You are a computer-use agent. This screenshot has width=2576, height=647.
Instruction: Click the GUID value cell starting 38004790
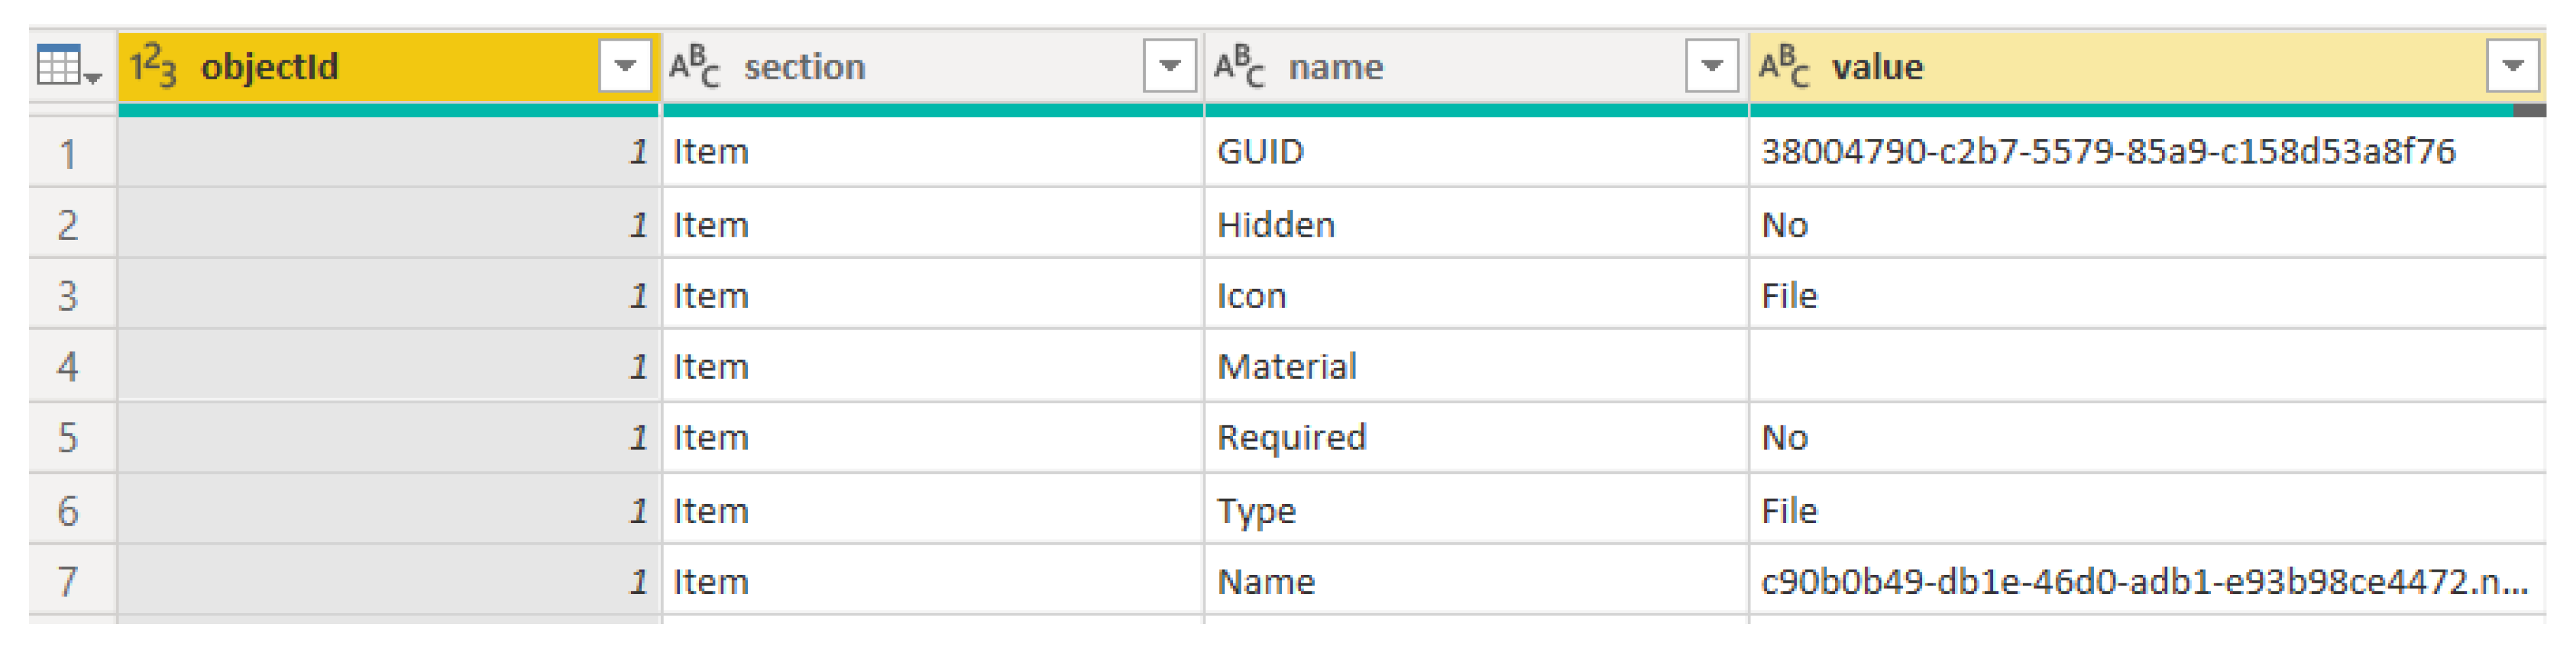[x=2107, y=152]
